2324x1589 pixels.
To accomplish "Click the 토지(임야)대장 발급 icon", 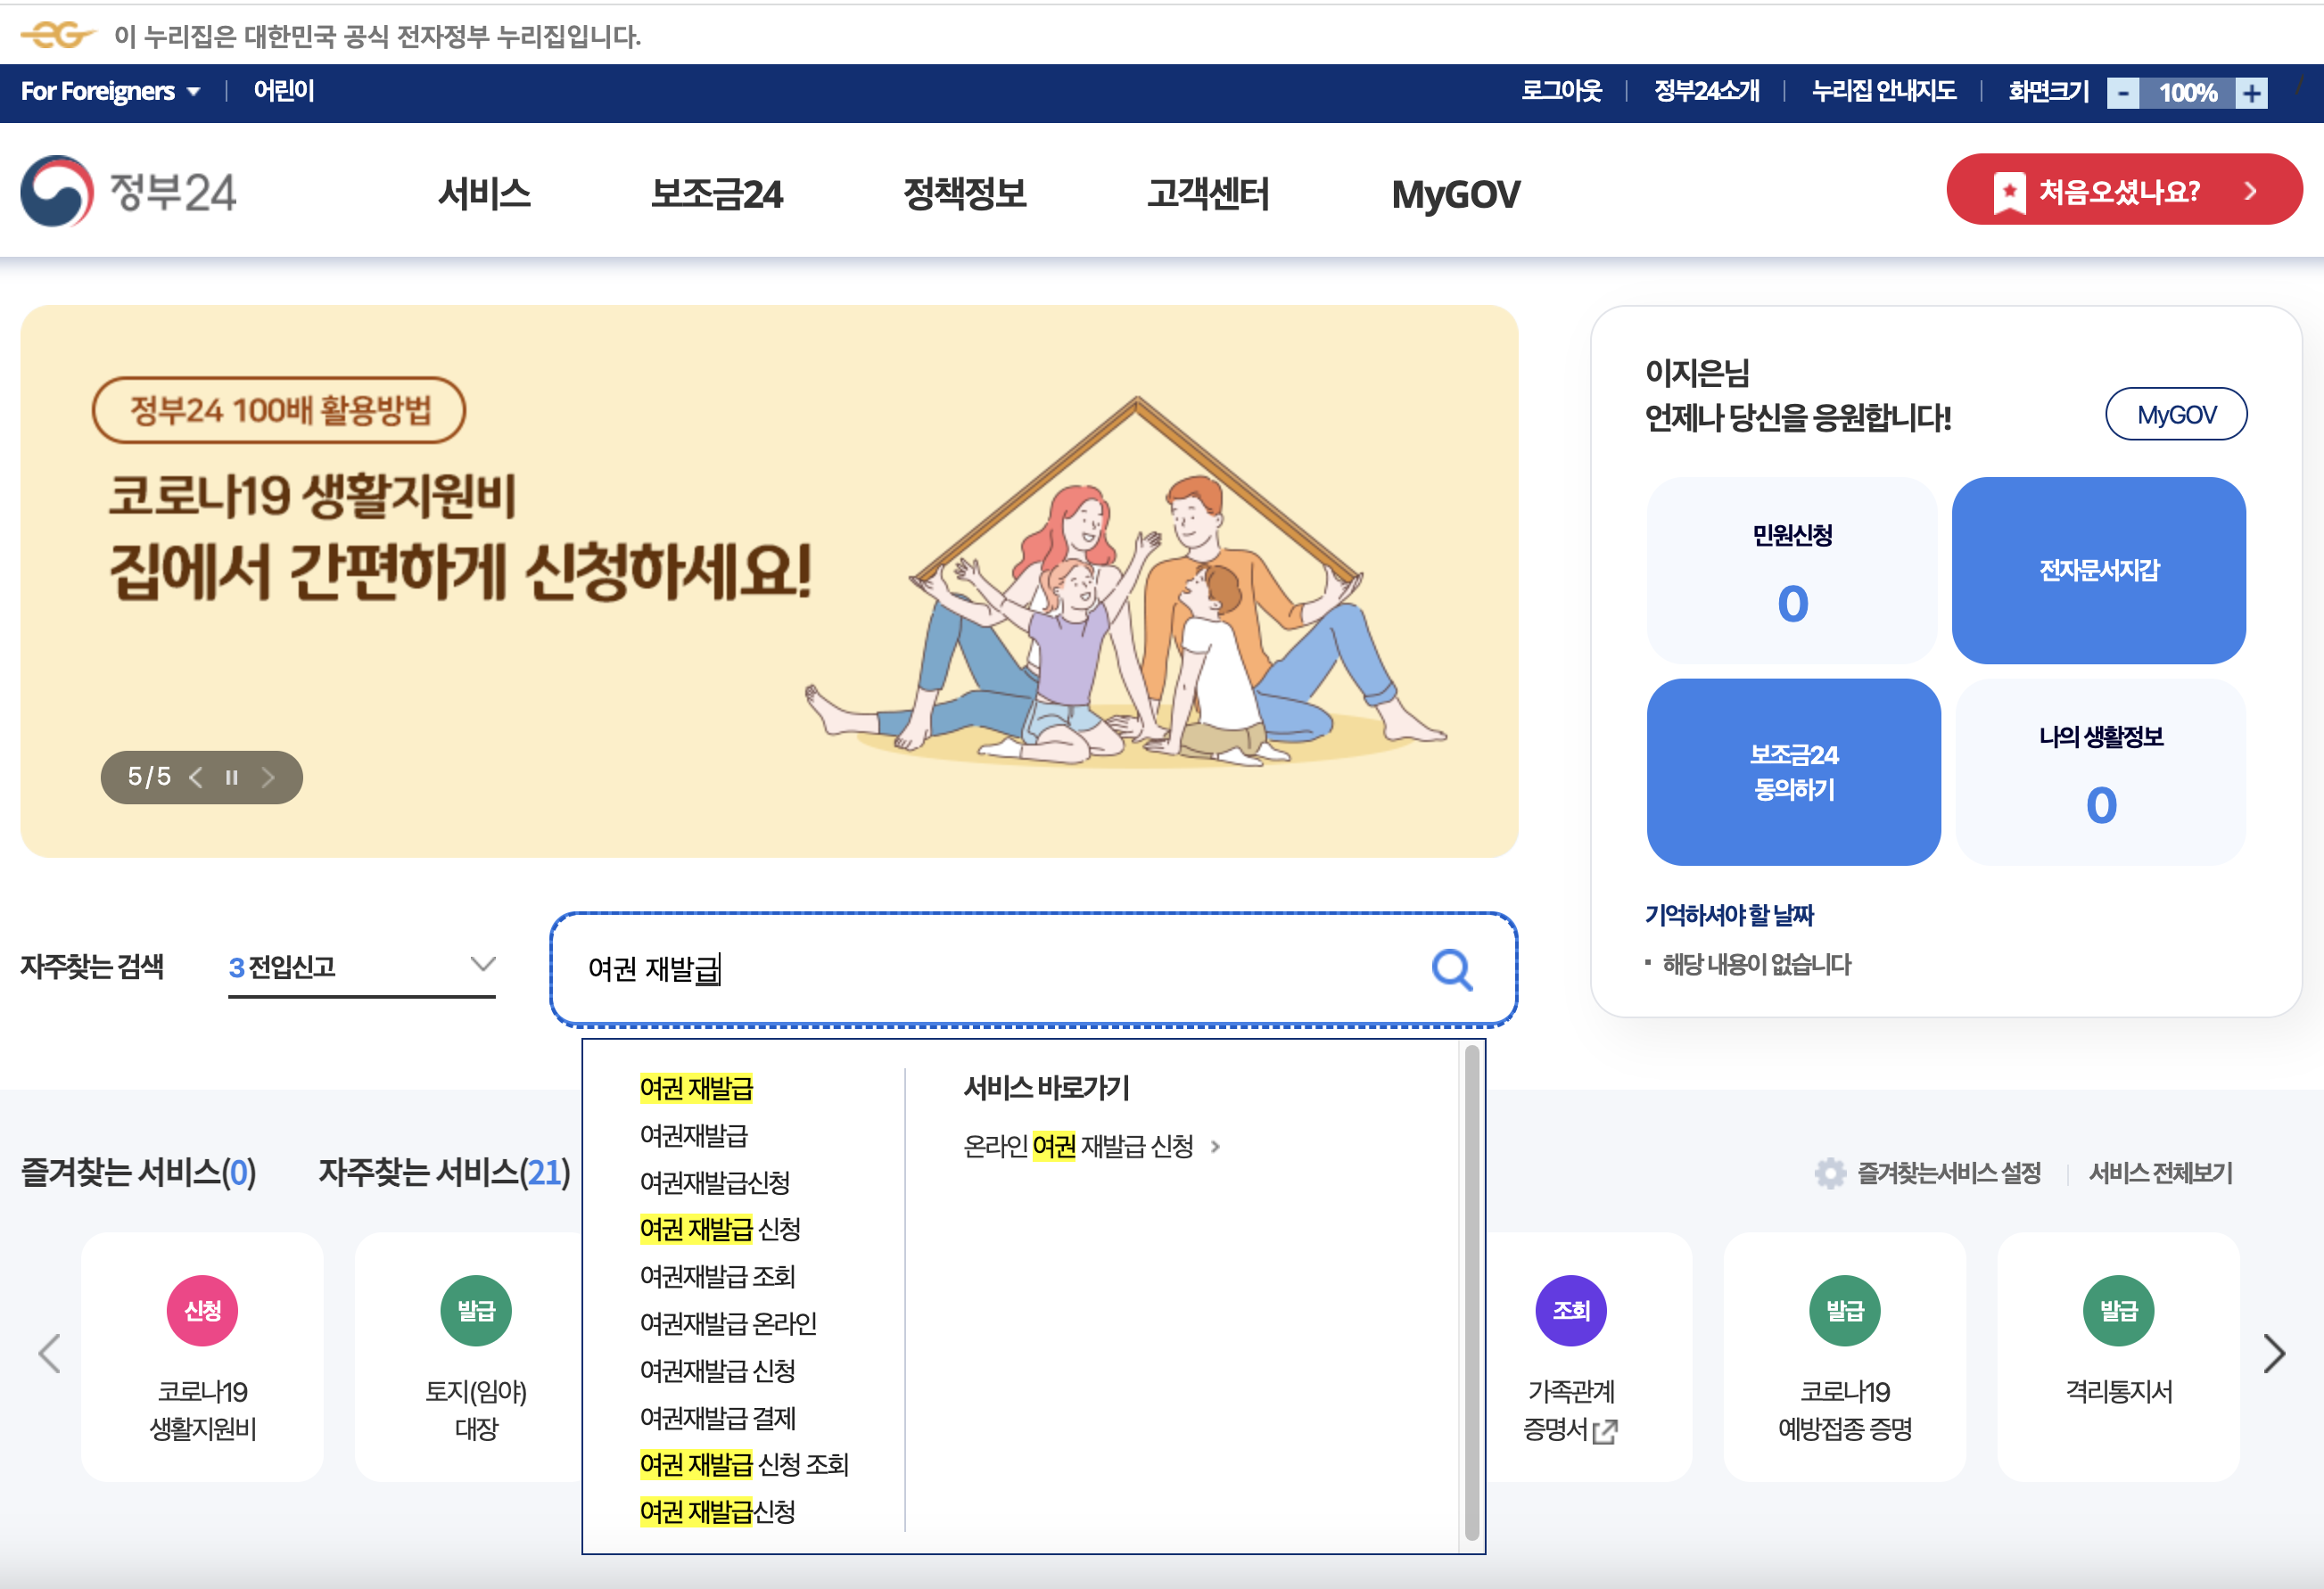I will (x=476, y=1310).
